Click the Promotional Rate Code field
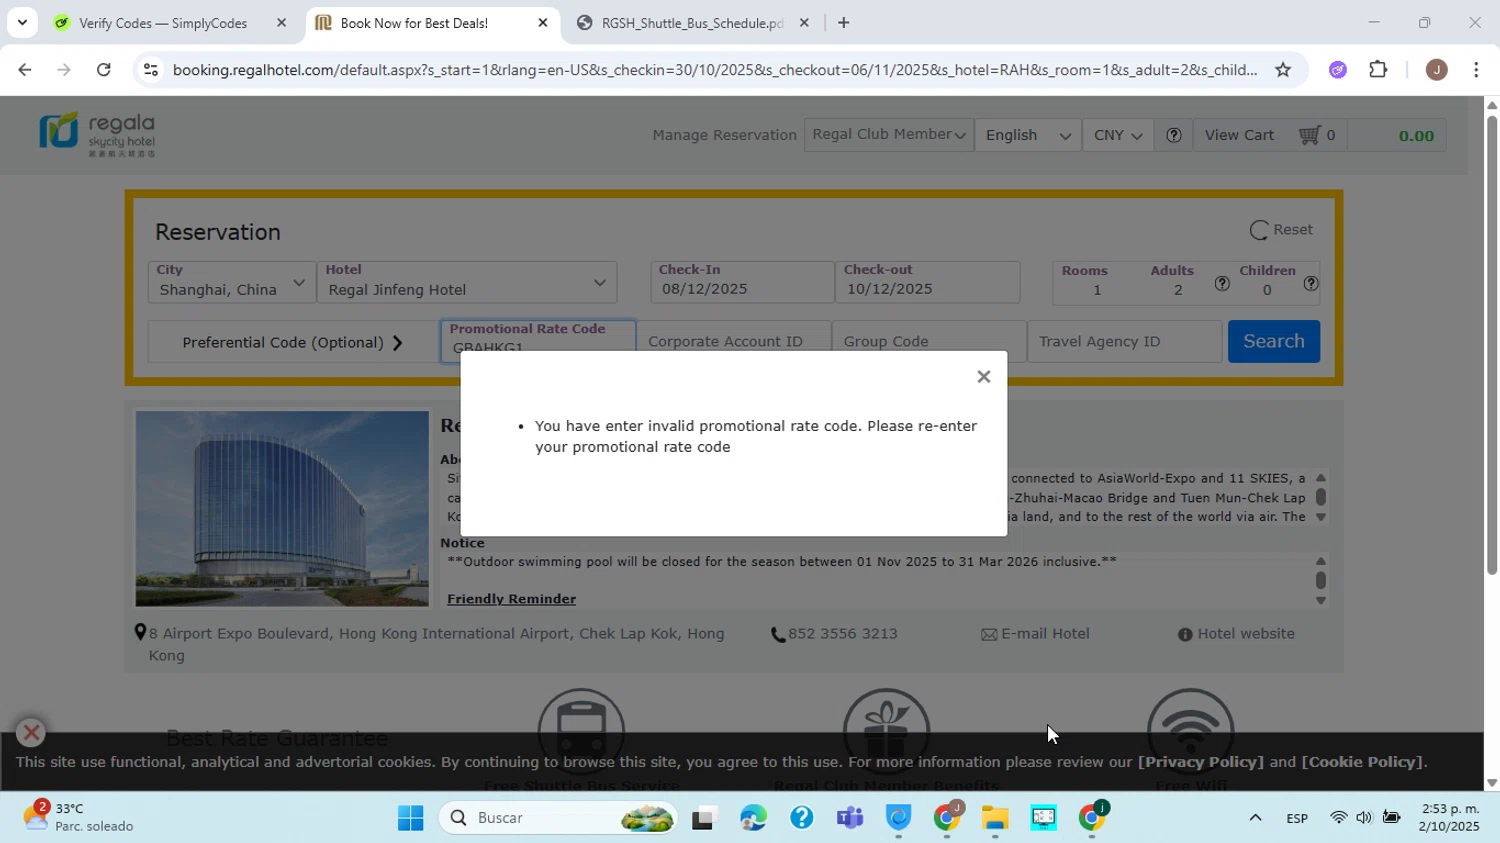The width and height of the screenshot is (1500, 843). click(538, 341)
